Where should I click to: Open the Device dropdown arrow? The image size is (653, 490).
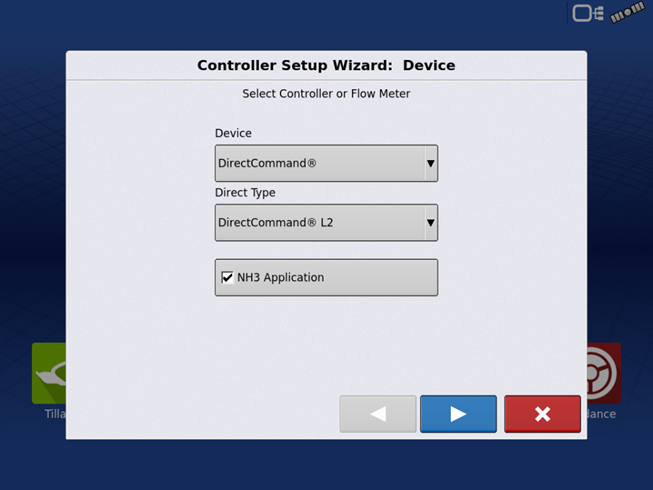tap(431, 163)
